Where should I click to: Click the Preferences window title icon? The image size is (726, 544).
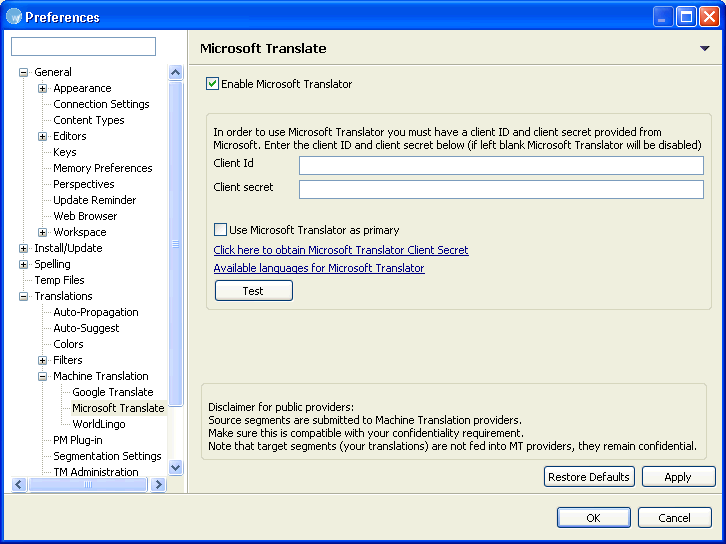pos(14,17)
